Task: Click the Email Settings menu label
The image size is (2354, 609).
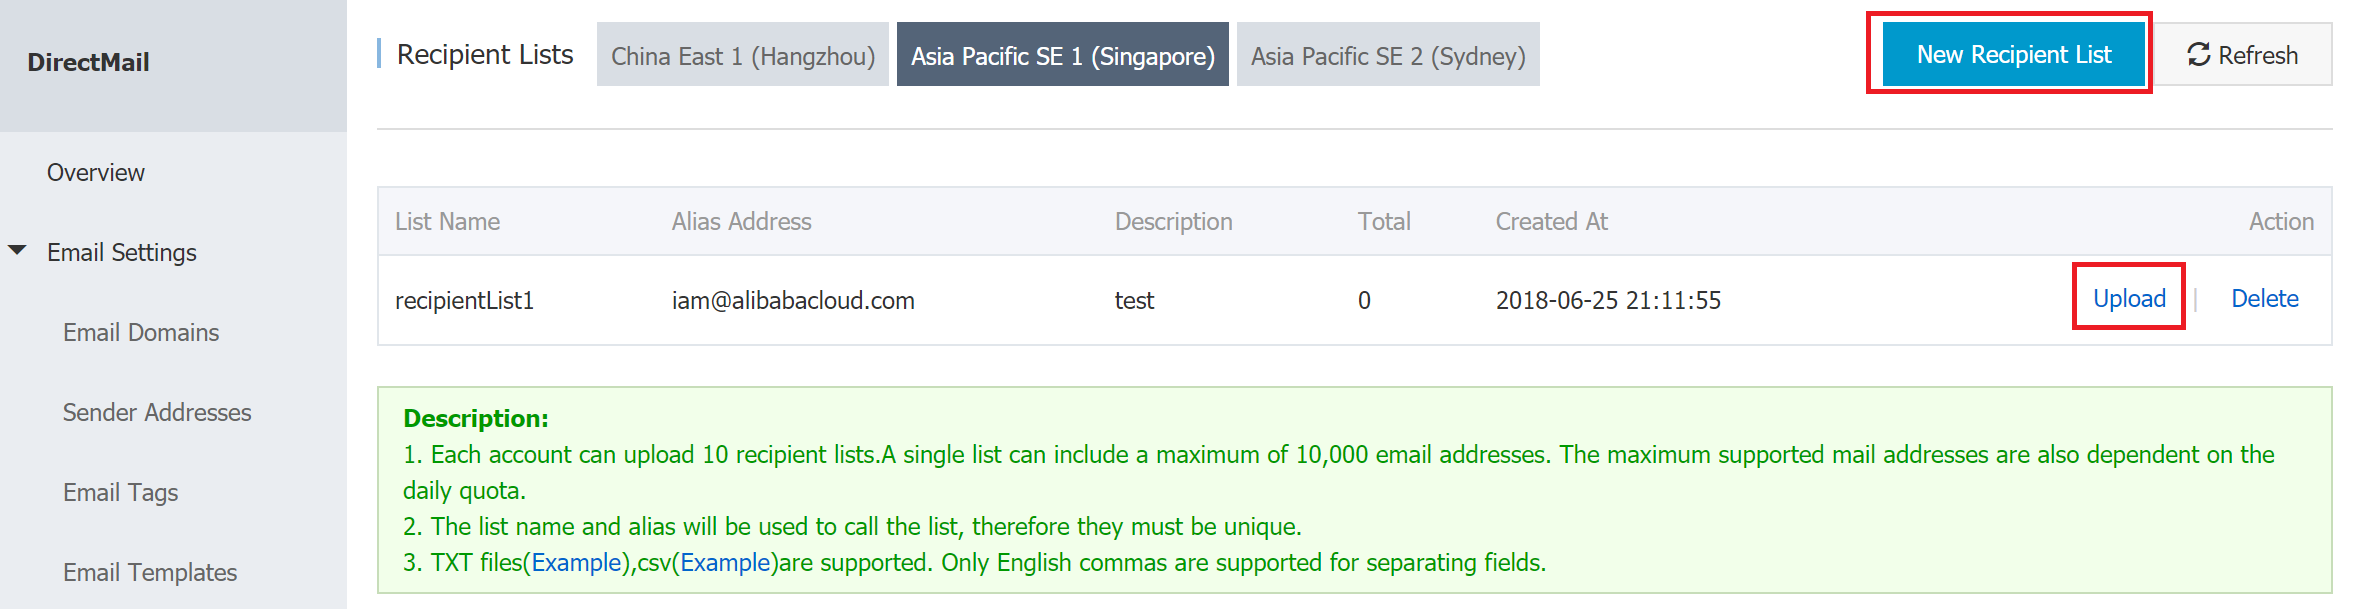Action: [122, 253]
